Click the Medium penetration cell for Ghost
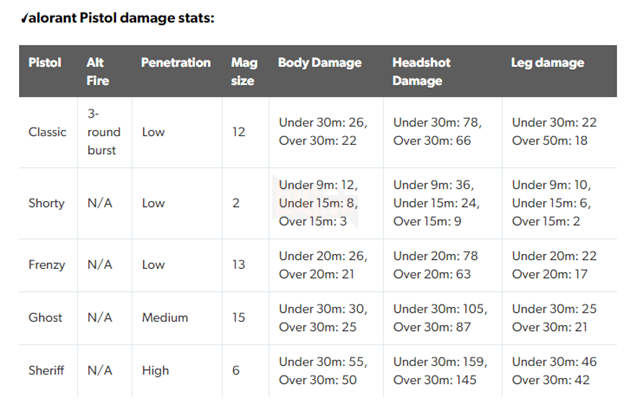630x405 pixels. [x=165, y=317]
